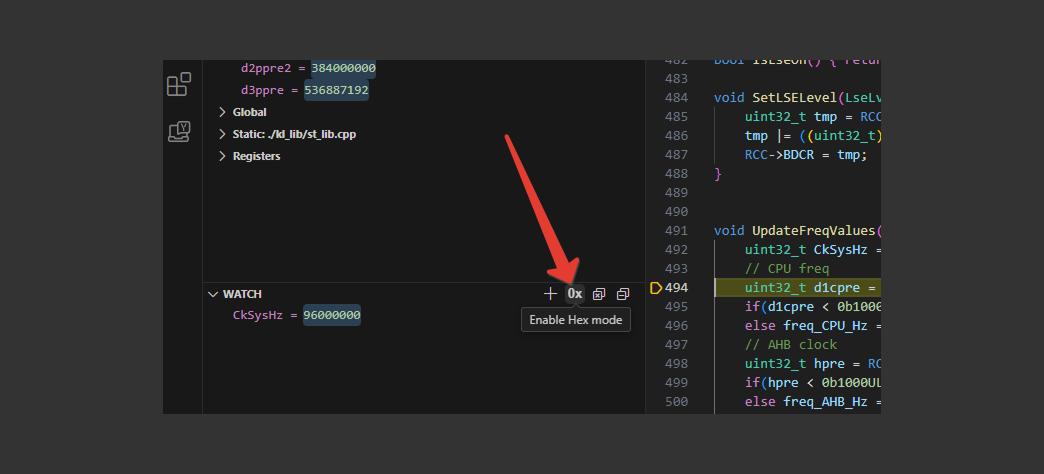Remove all watch expressions
The height and width of the screenshot is (474, 1044).
tap(599, 294)
